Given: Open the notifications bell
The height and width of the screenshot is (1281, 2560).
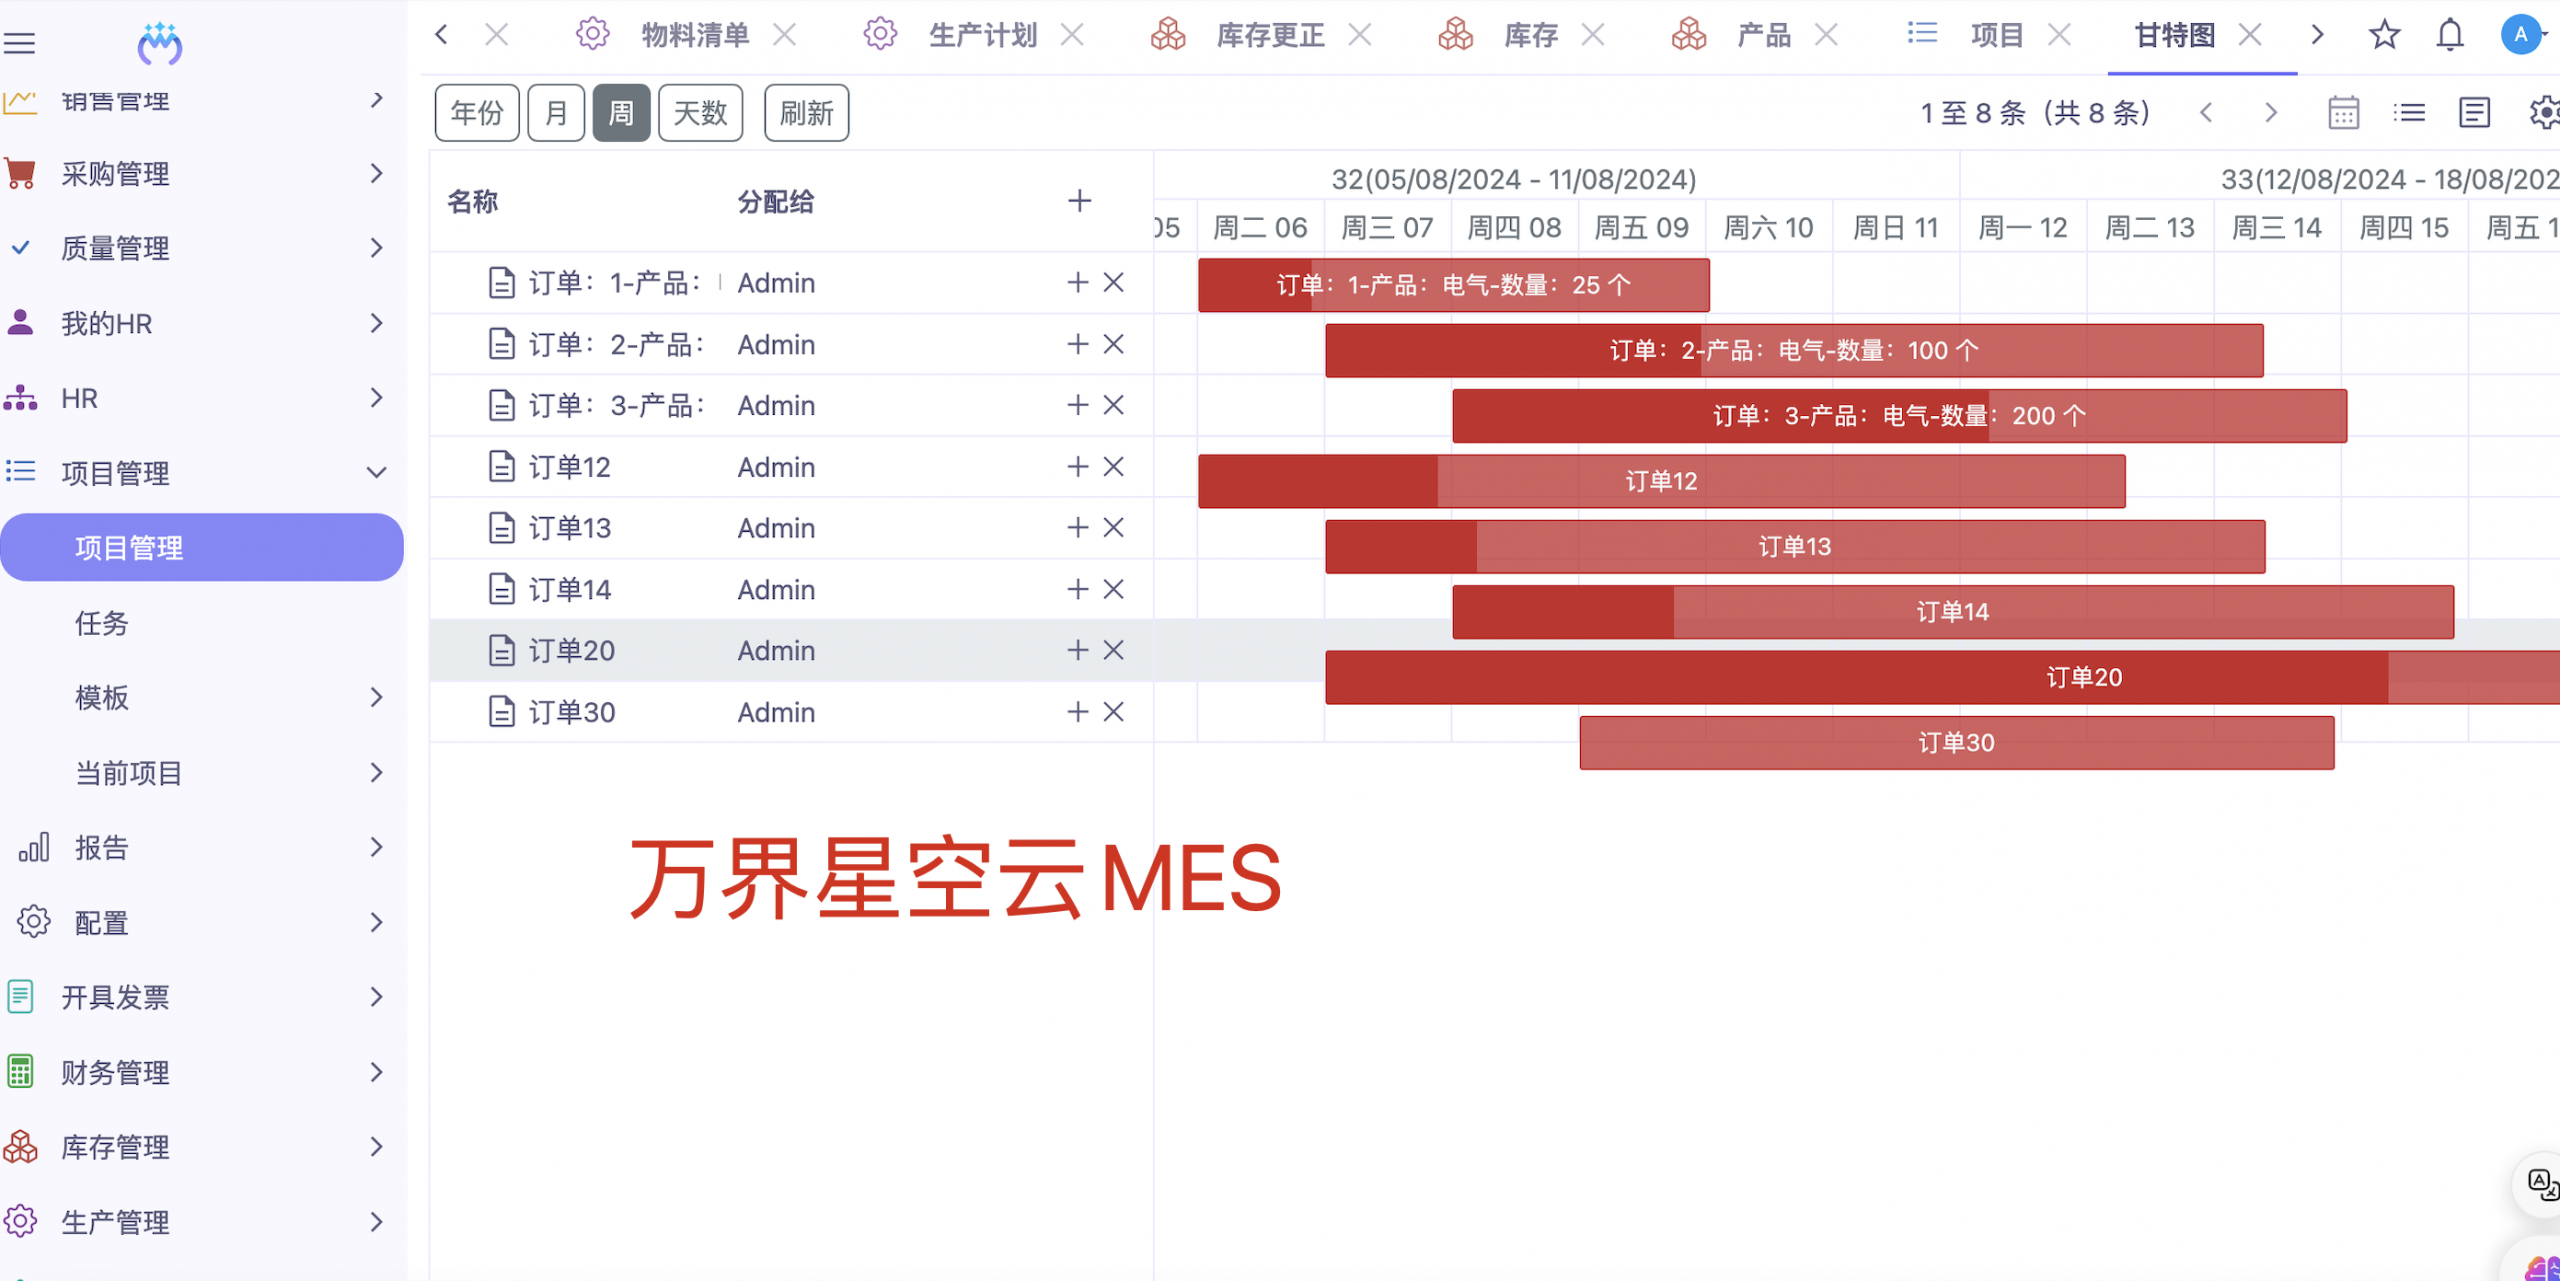Looking at the screenshot, I should [x=2450, y=35].
